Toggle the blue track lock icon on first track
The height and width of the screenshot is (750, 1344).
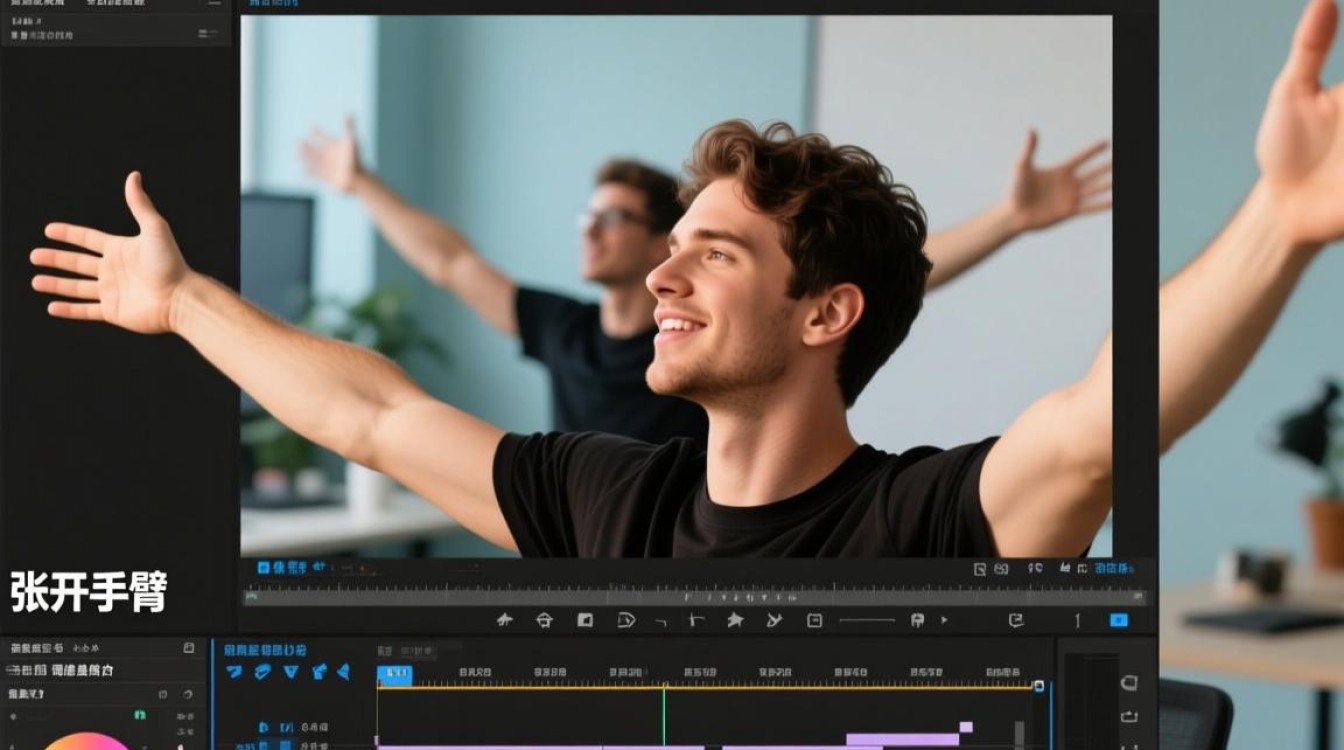(x=264, y=727)
